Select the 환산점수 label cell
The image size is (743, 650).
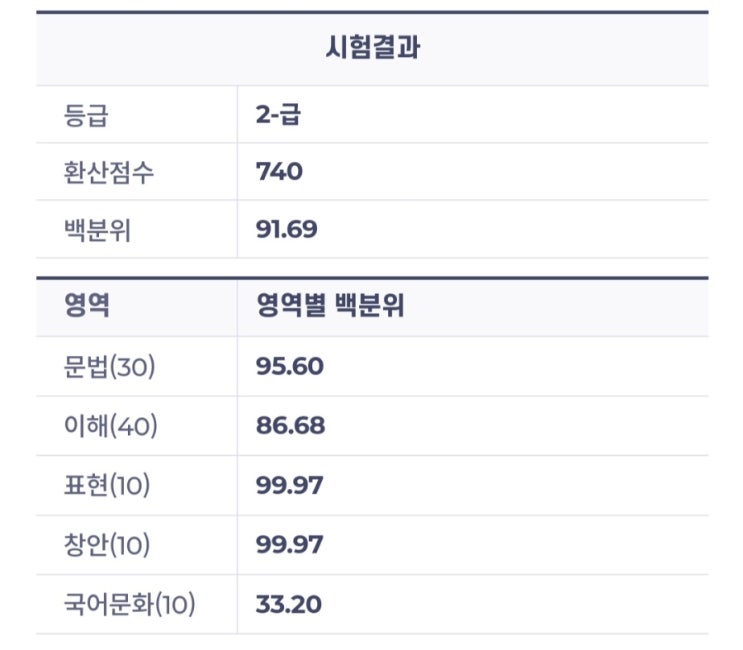pyautogui.click(x=108, y=172)
